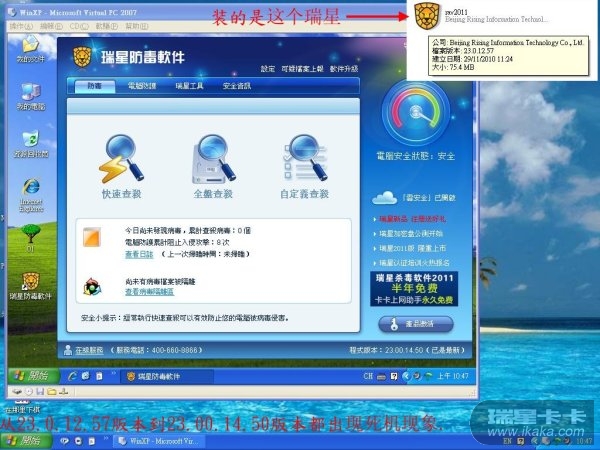Click the WinXP - Microsoft Vir... host taskbar button
Viewport: 600px width, 450px height.
pos(160,441)
